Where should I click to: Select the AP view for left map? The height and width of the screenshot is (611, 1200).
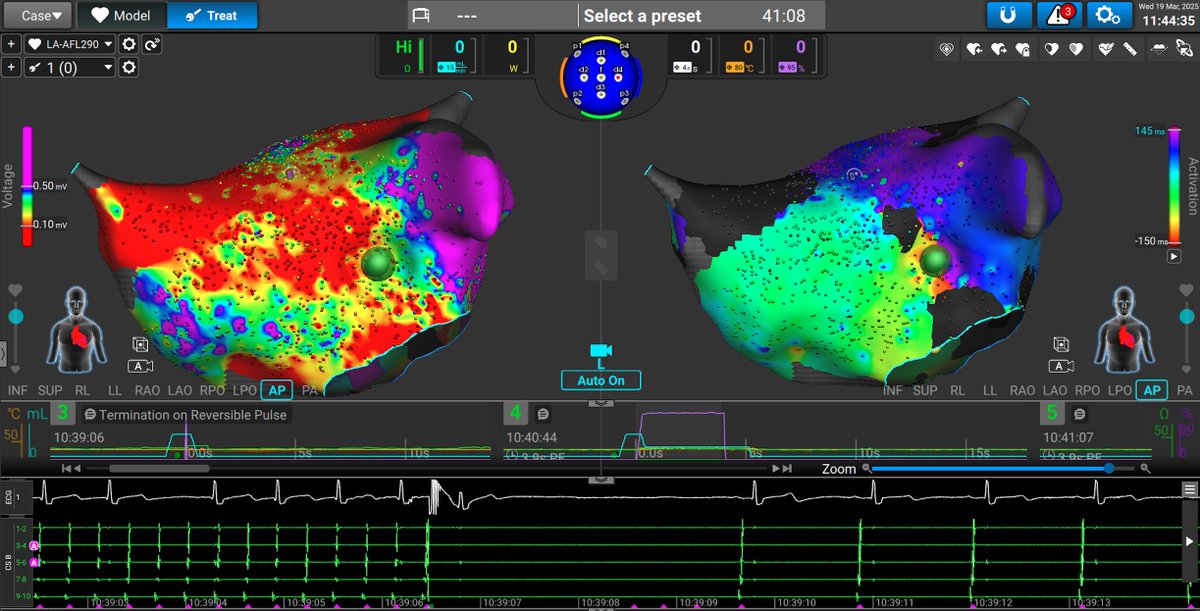click(x=275, y=390)
